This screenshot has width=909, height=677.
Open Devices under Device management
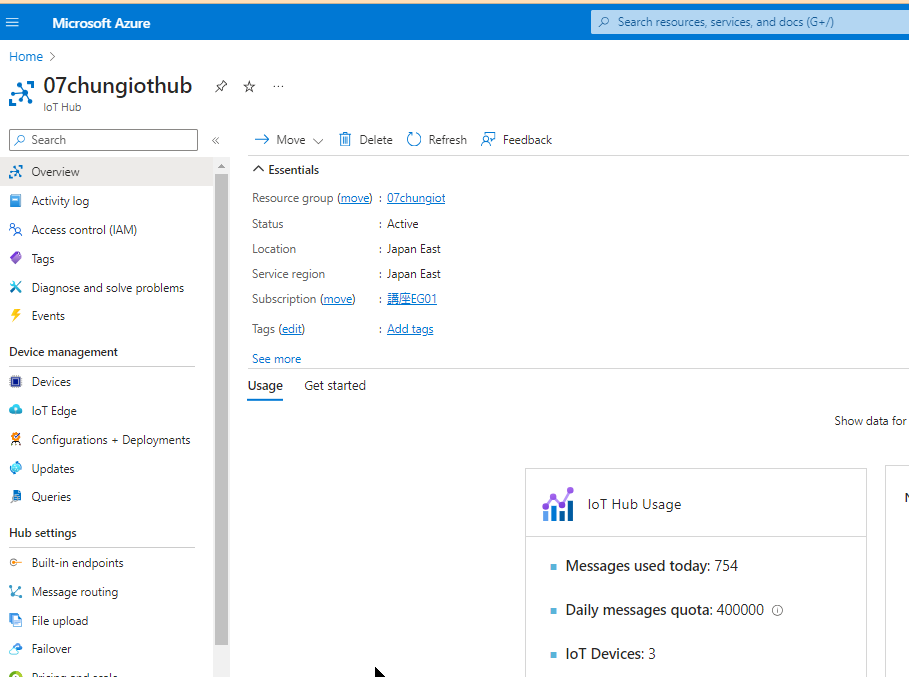(107, 381)
